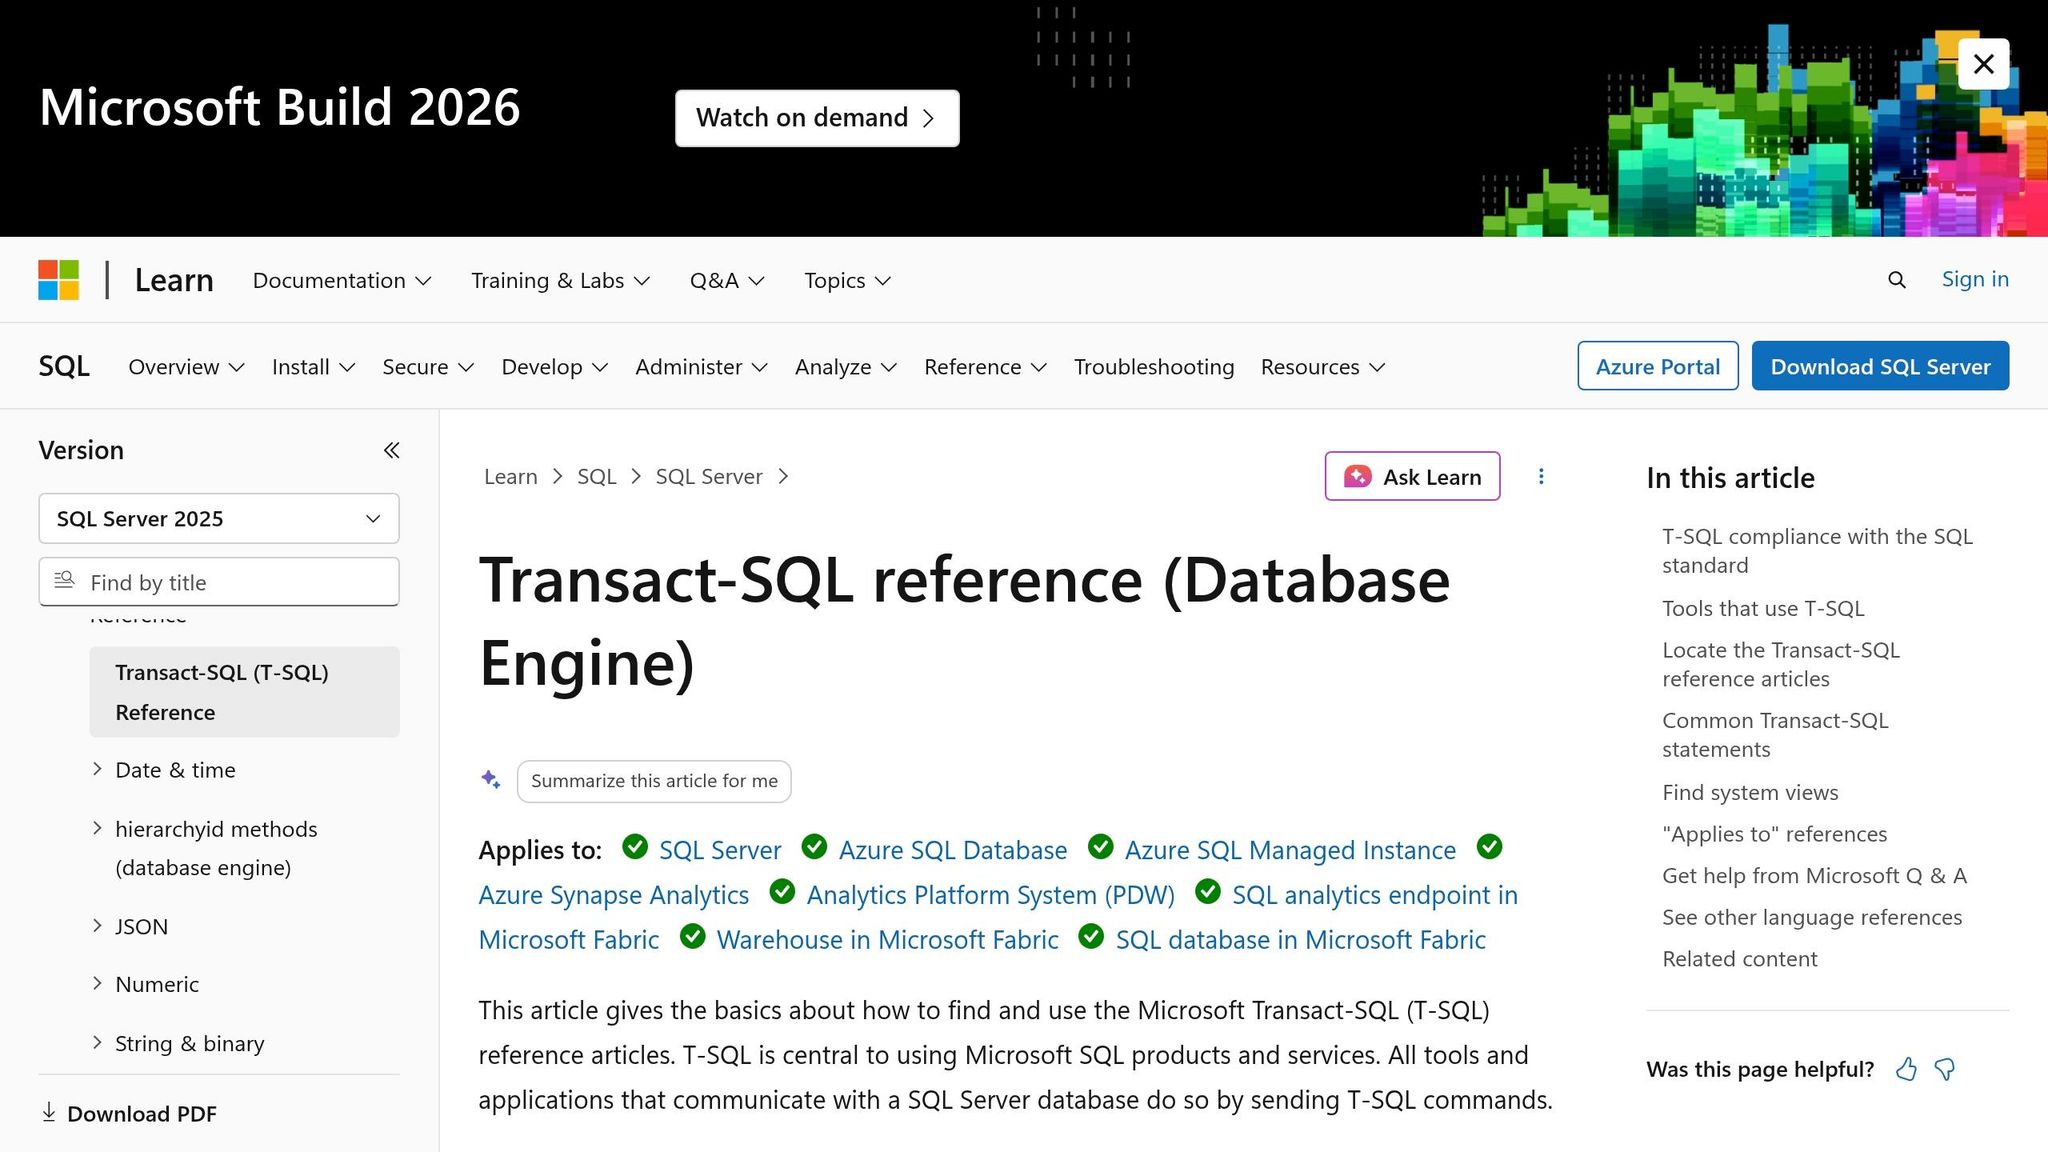Click Troubleshooting in the SQL nav
Viewport: 2048px width, 1152px height.
[1154, 367]
